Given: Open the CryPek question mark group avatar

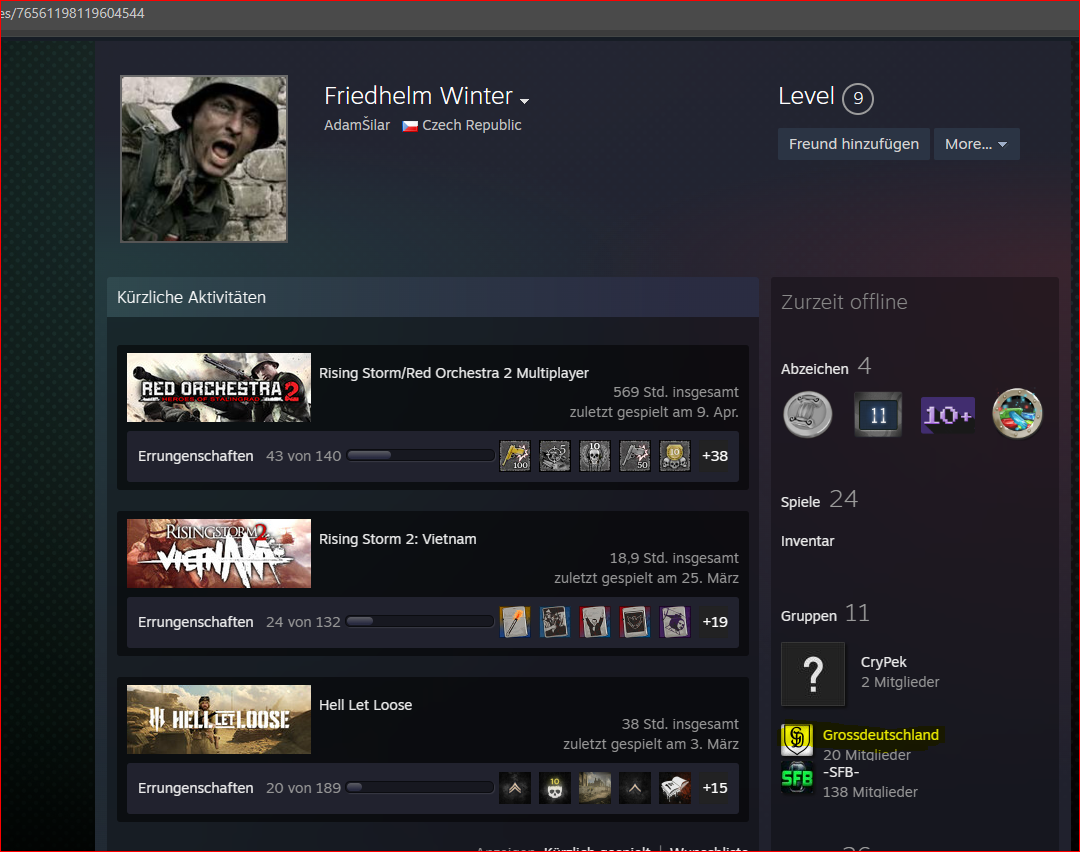Looking at the screenshot, I should click(x=812, y=674).
